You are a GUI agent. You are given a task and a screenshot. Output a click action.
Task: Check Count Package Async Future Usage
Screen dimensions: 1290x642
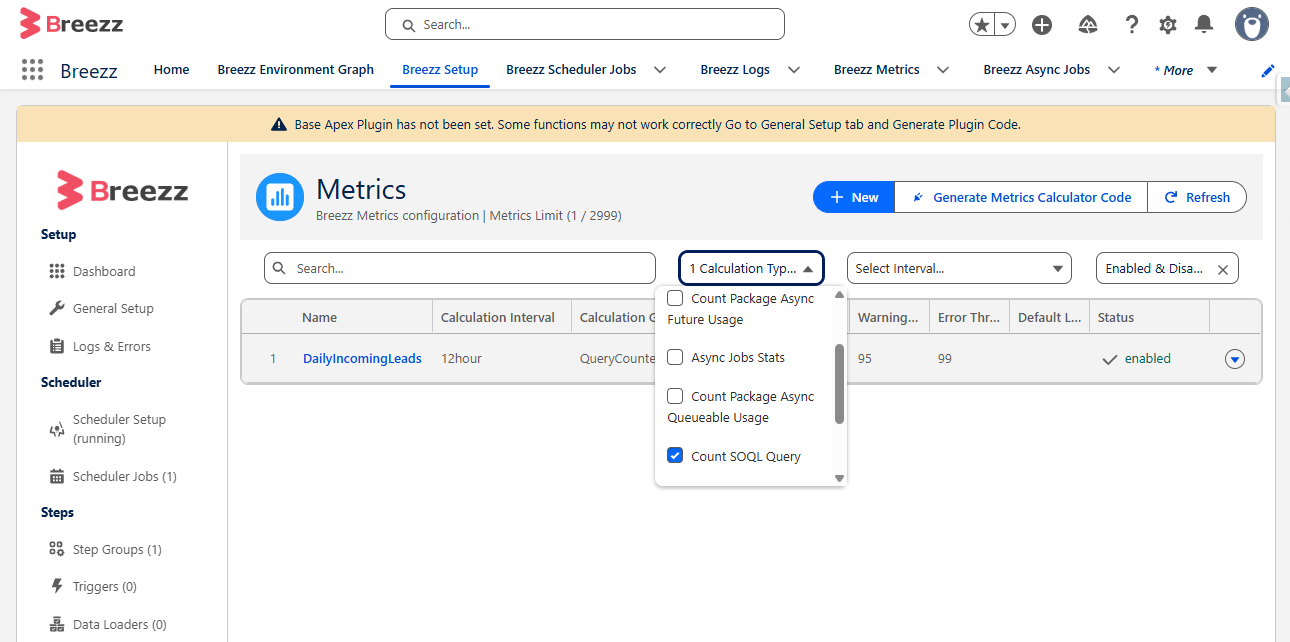[675, 298]
